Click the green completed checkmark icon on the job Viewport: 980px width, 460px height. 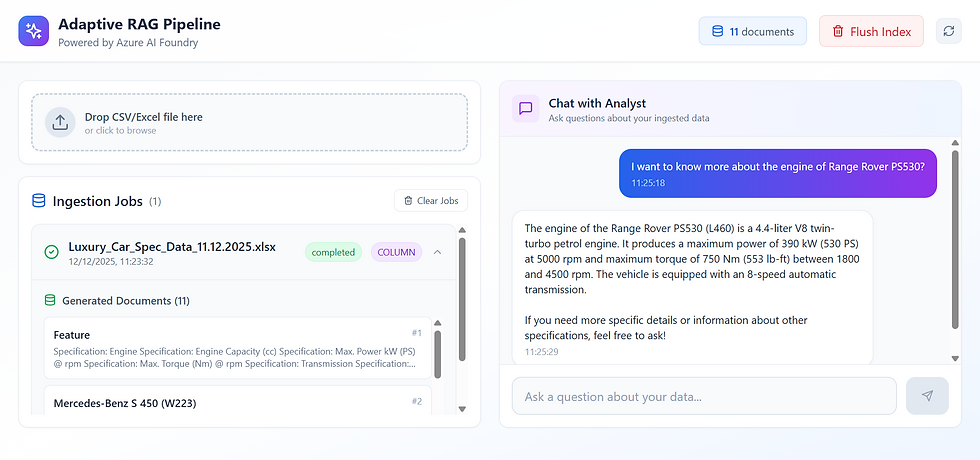tap(52, 252)
